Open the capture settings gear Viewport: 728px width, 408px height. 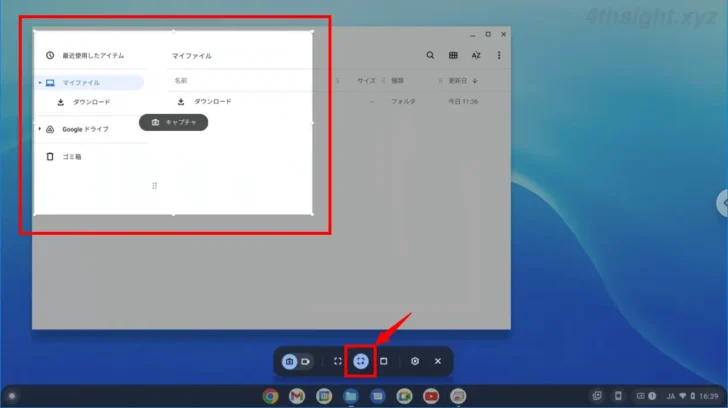tap(415, 361)
